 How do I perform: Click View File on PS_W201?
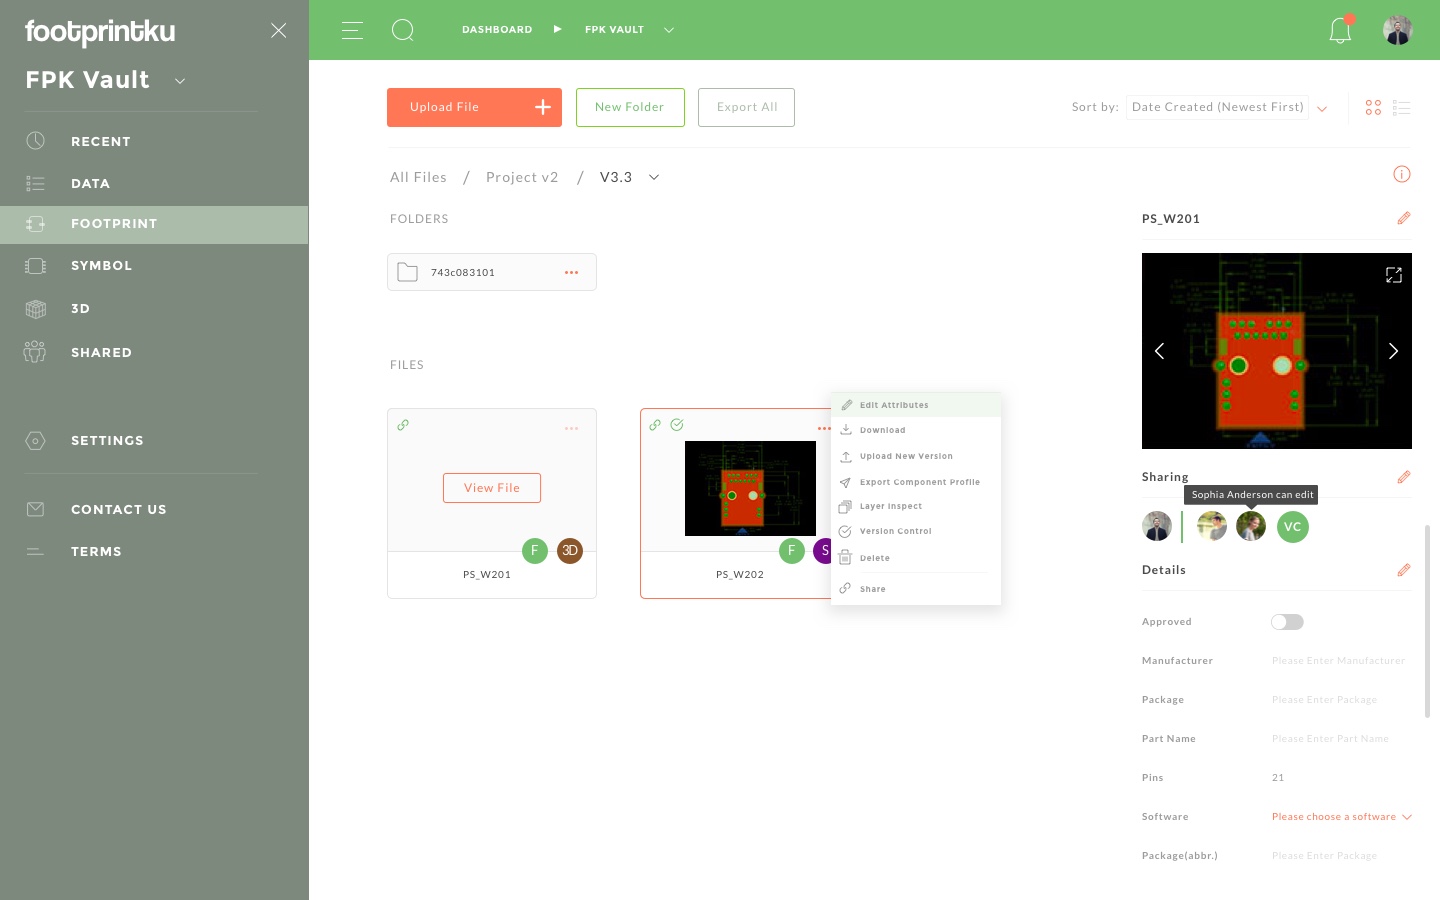pyautogui.click(x=492, y=488)
